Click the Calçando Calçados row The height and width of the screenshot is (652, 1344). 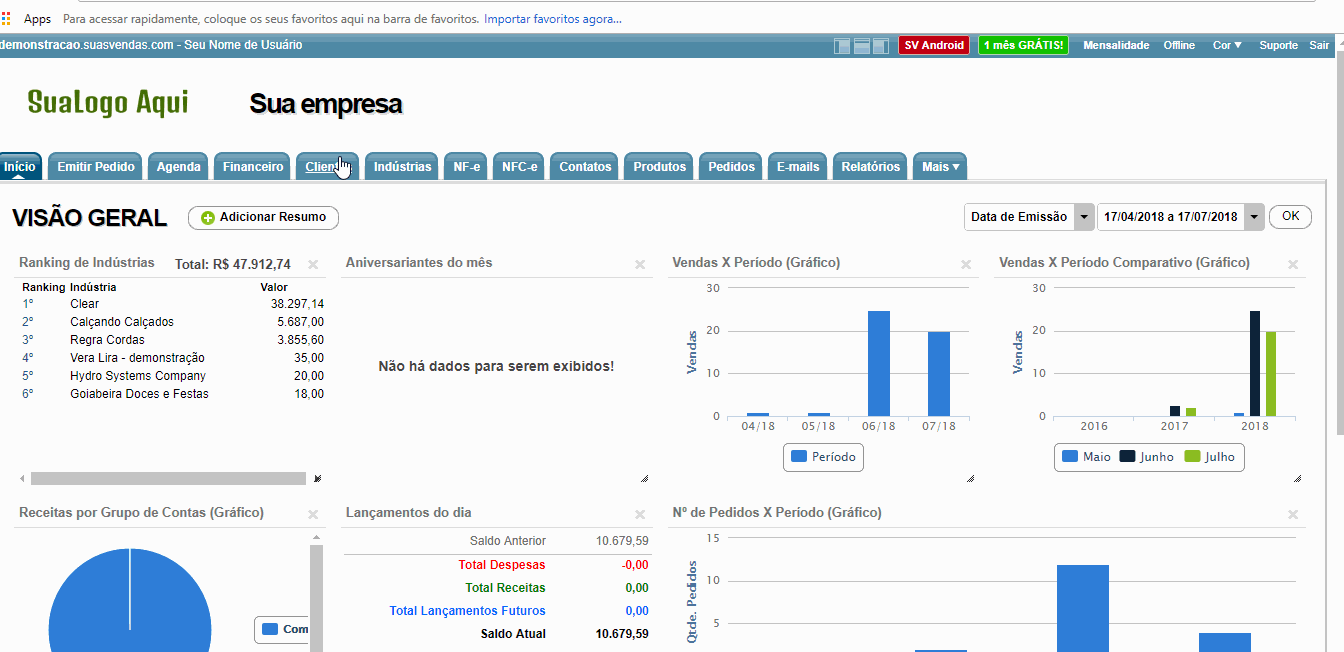[x=173, y=322]
